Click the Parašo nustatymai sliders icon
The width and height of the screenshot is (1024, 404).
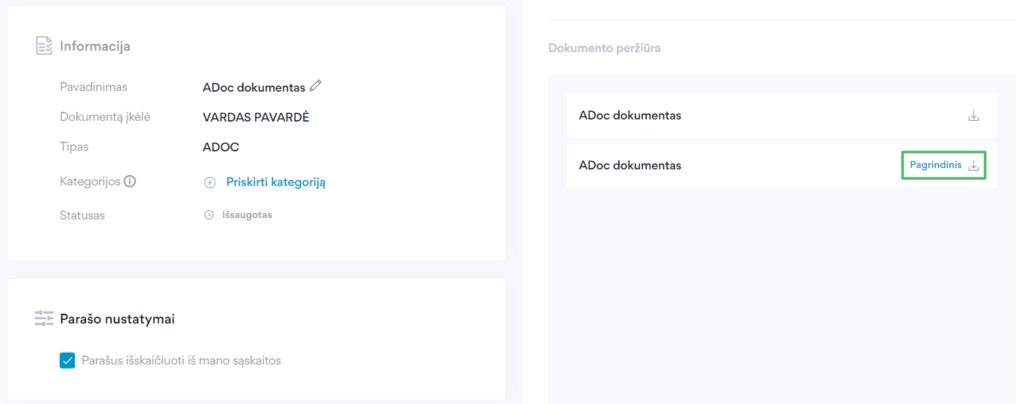click(44, 319)
